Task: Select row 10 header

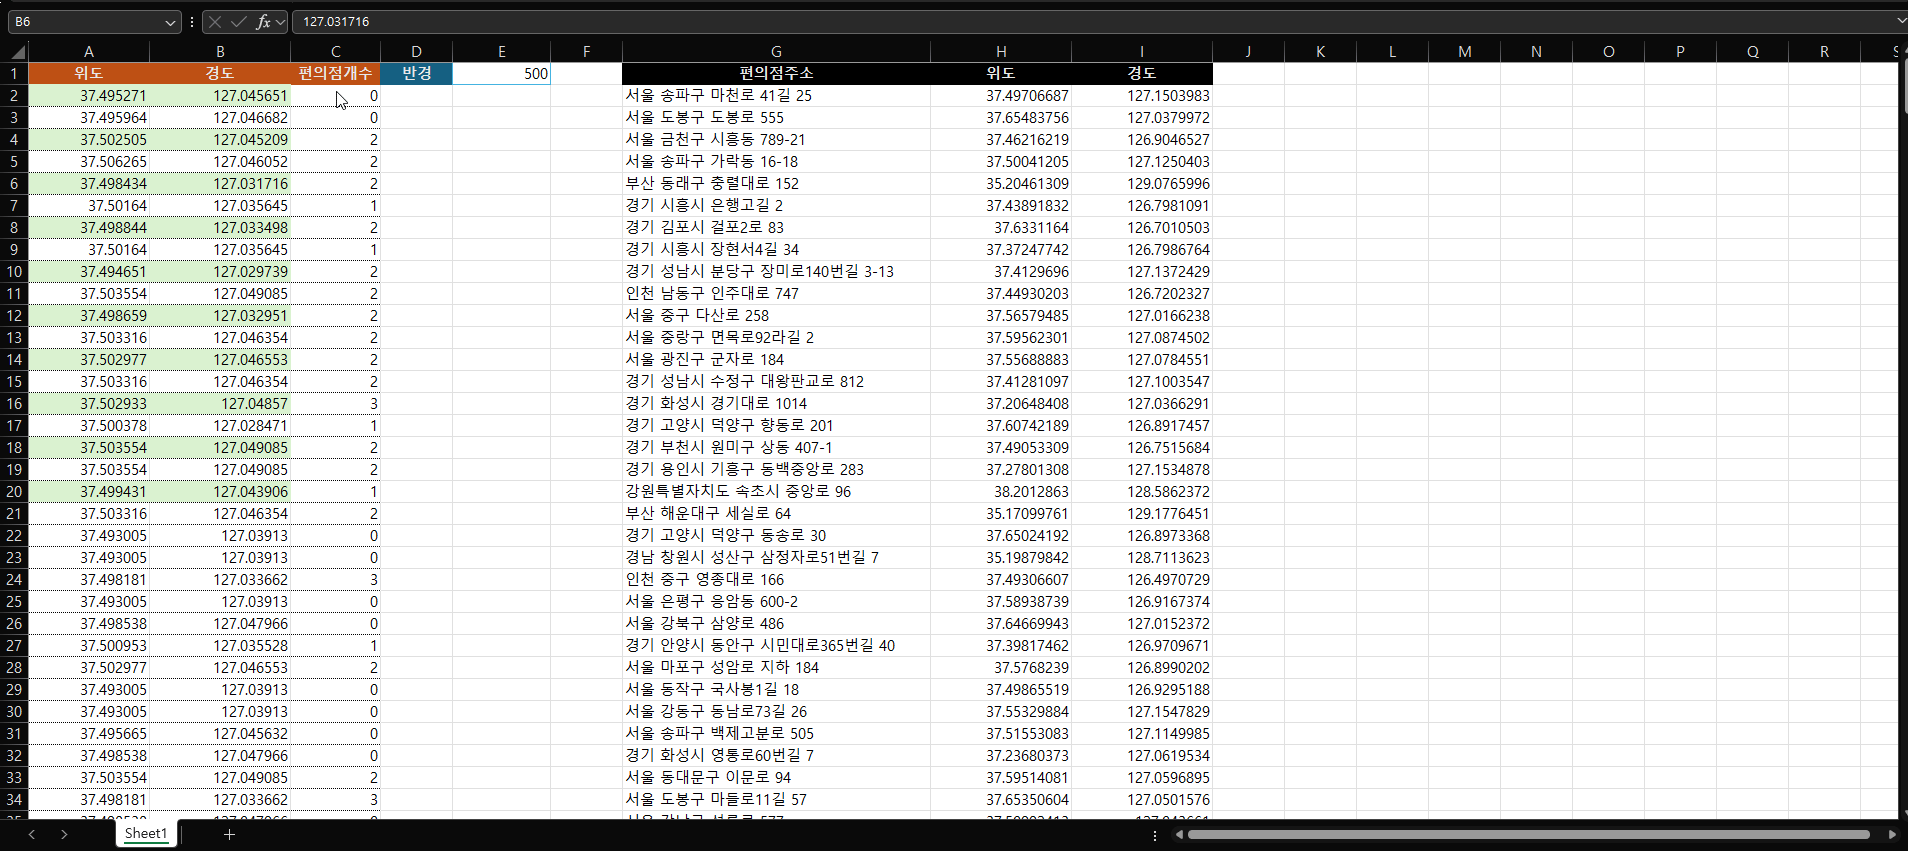Action: coord(14,271)
